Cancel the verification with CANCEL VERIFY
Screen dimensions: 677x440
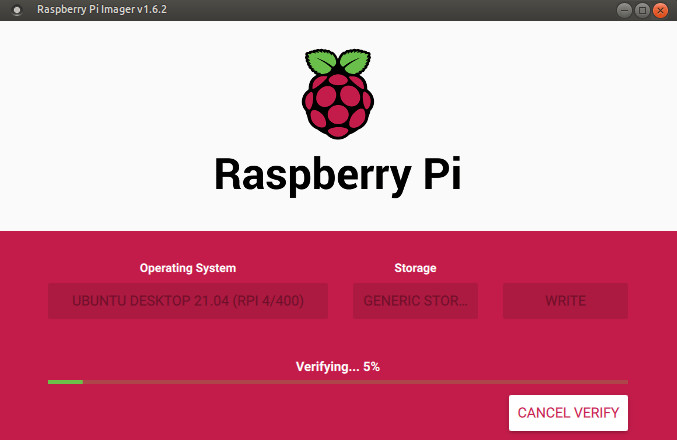(568, 412)
